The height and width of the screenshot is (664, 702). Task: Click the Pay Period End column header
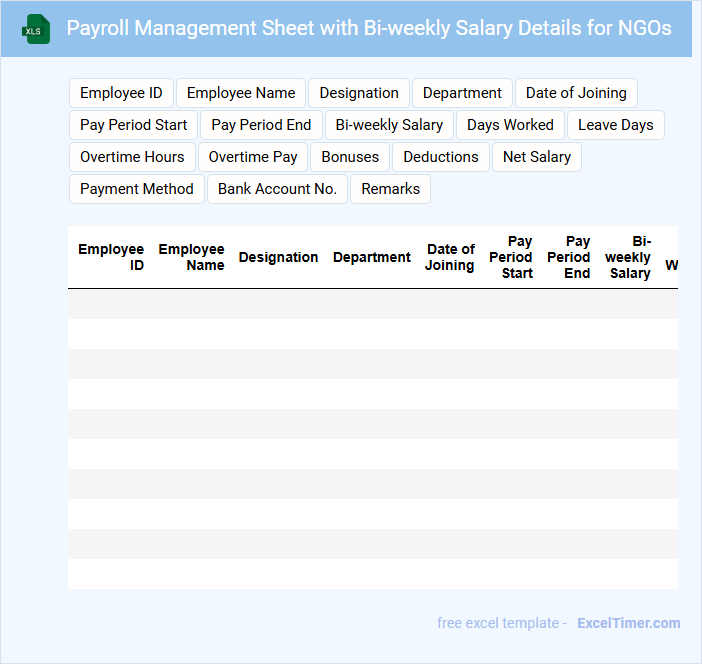click(570, 257)
